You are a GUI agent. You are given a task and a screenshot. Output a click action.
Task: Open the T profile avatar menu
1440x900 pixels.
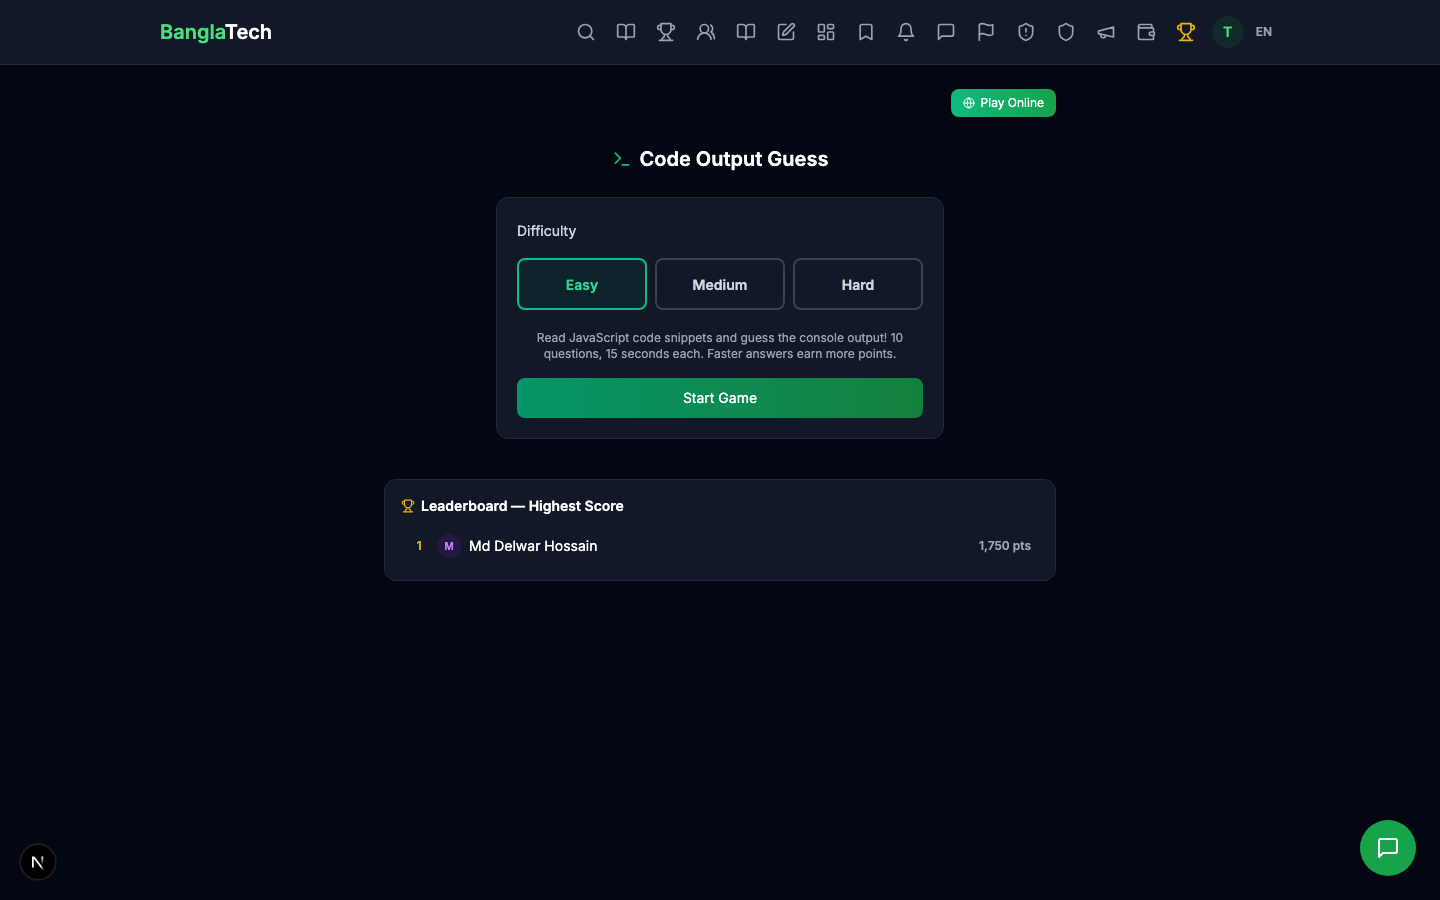(x=1227, y=32)
